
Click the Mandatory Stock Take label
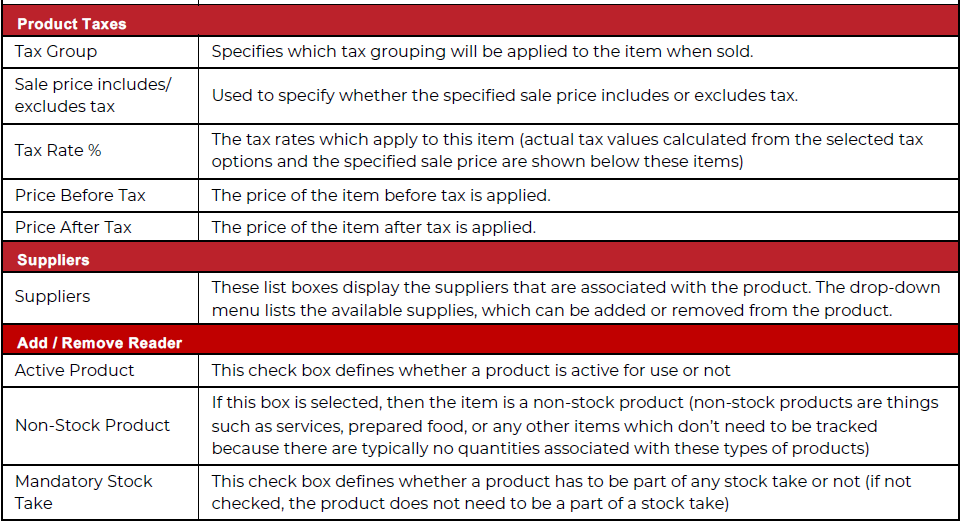[x=83, y=493]
